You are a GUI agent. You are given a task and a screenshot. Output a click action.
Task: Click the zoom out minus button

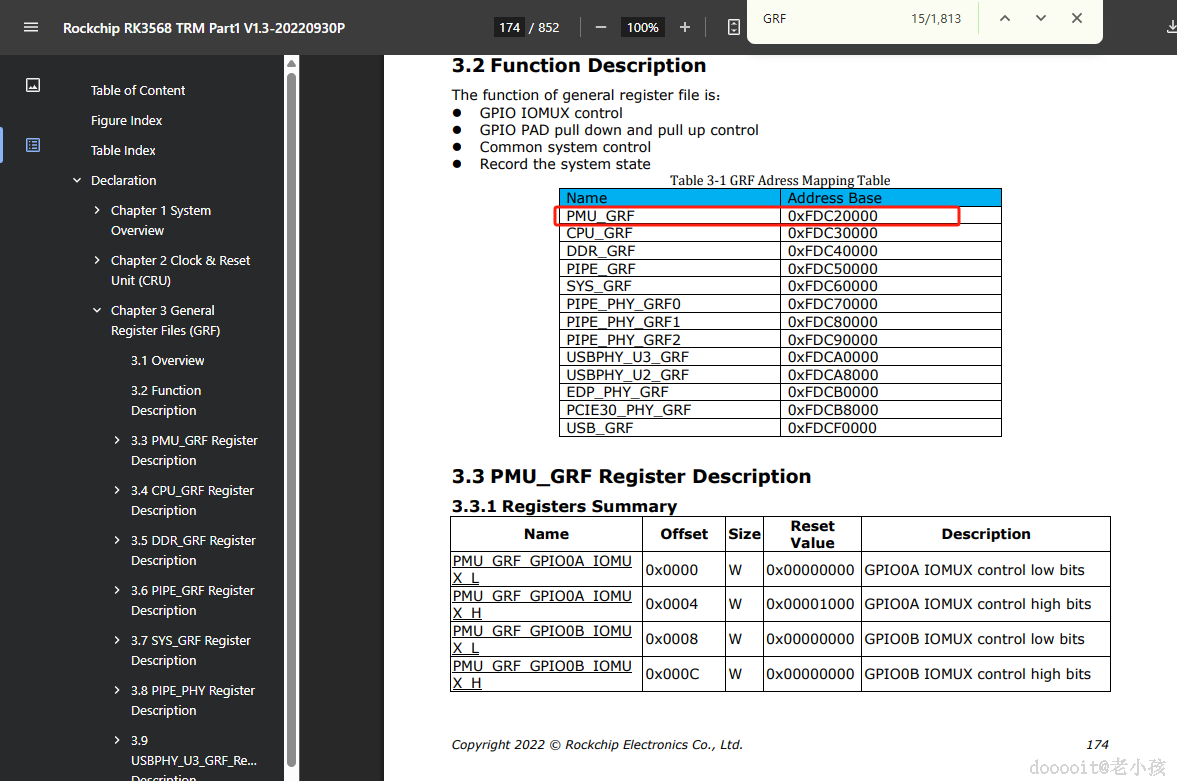click(601, 27)
